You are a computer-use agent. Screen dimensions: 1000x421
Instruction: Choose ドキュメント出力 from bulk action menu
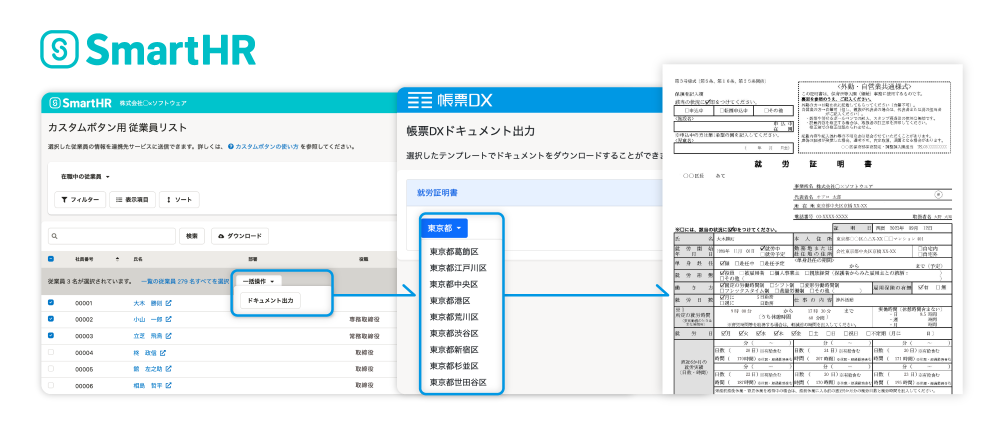pos(270,300)
